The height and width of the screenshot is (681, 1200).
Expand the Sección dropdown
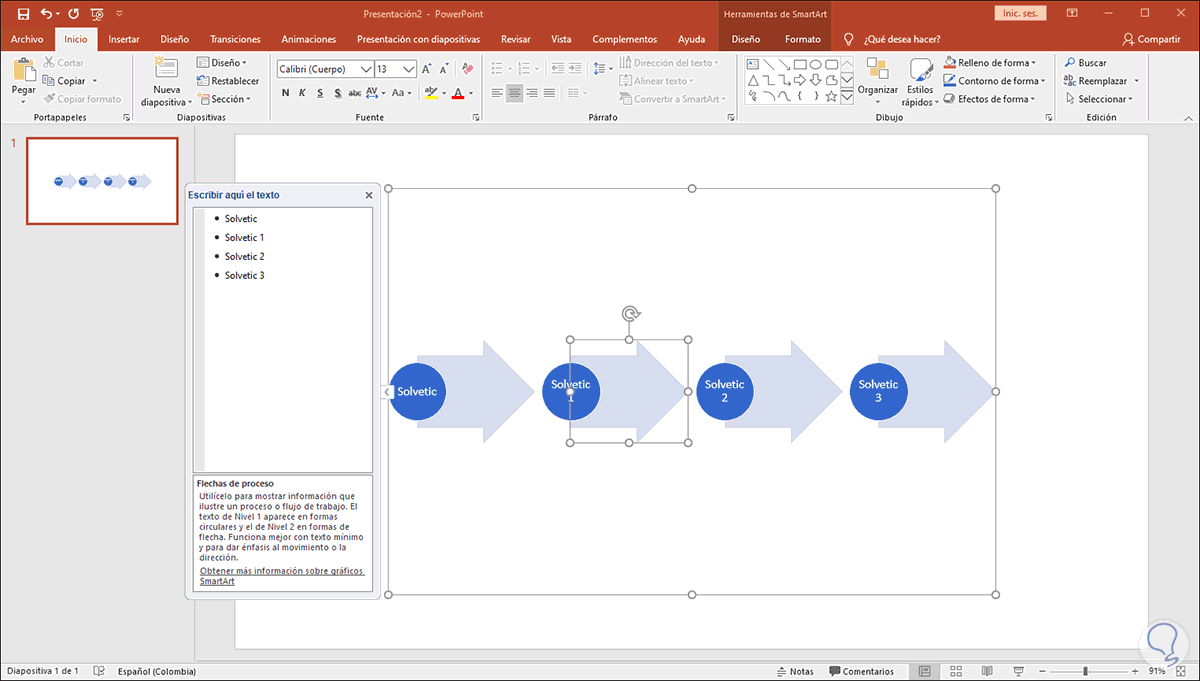click(x=224, y=99)
